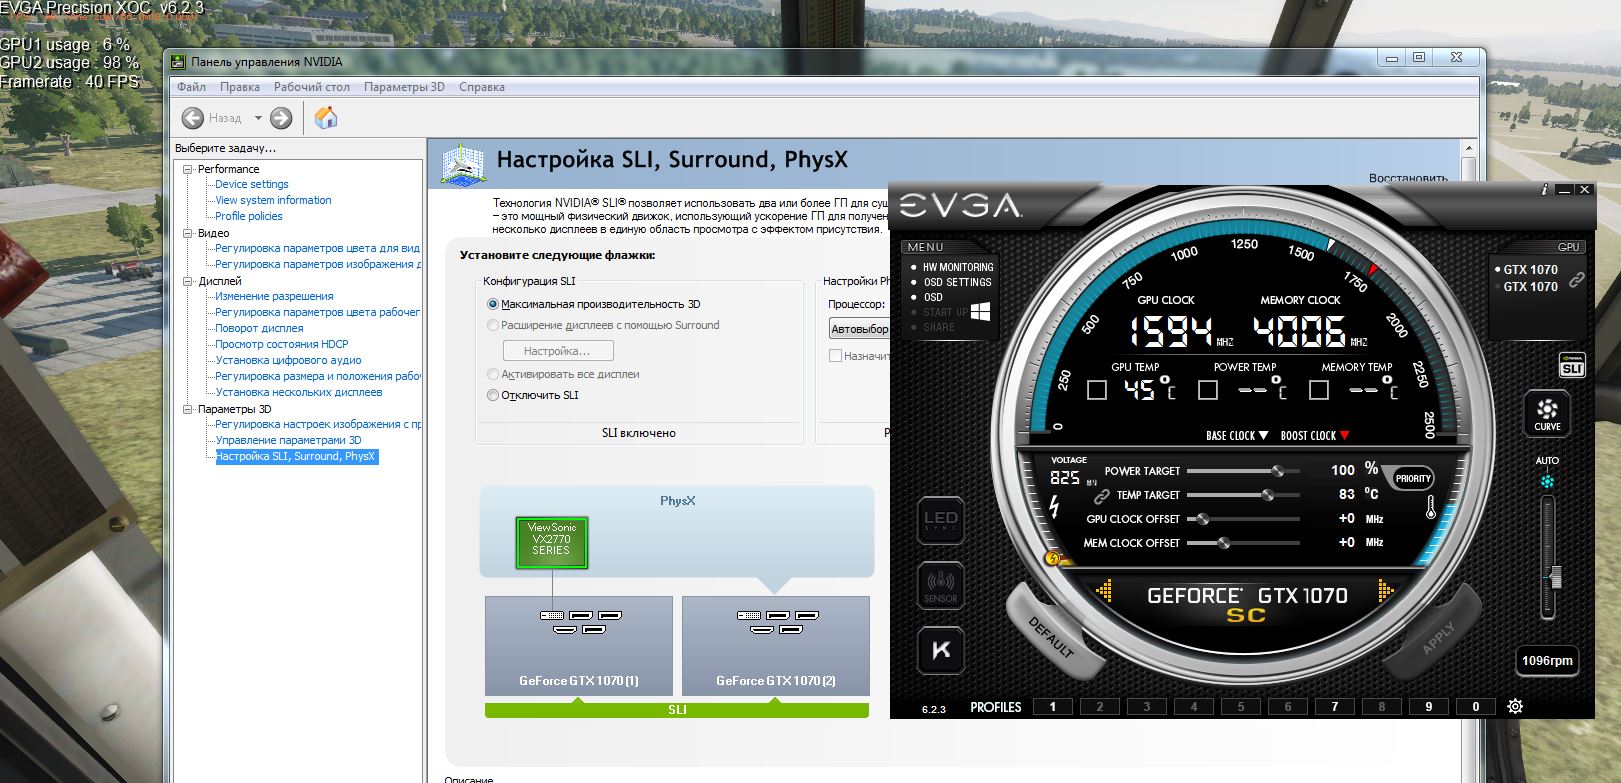
Task: Open LED Sync in EVGA Precision
Action: [941, 521]
